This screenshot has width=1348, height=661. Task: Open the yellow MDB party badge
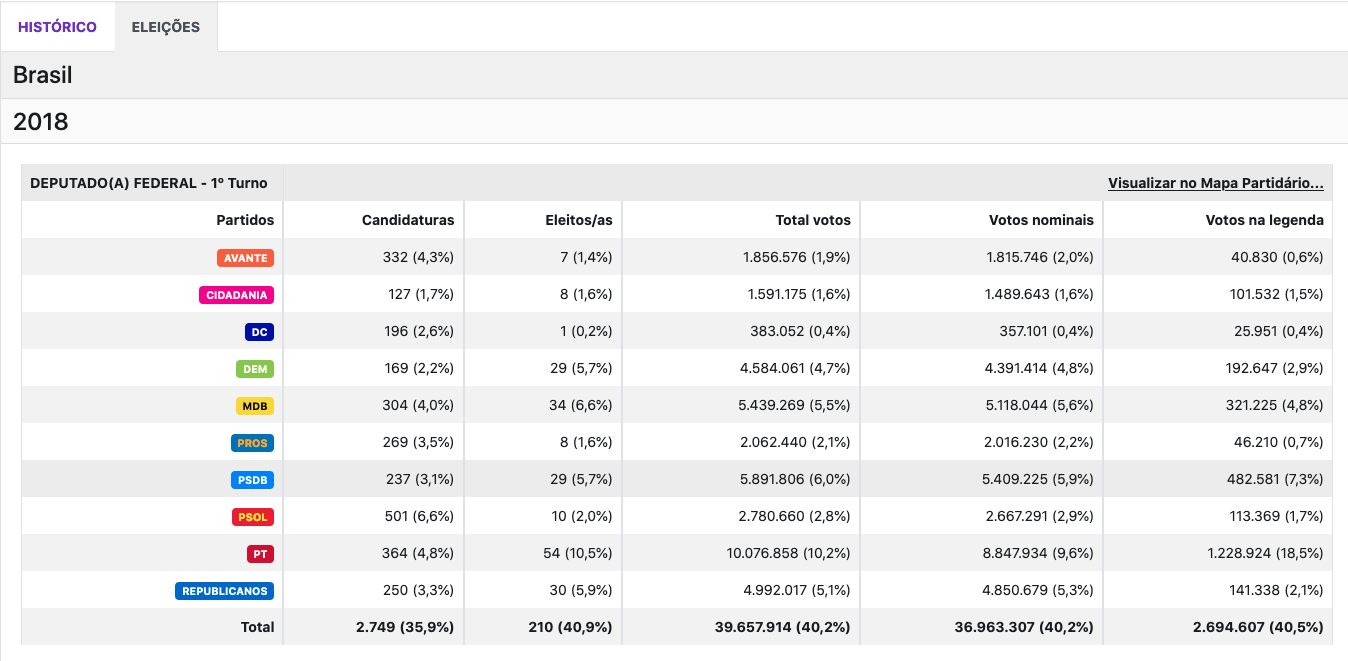click(x=255, y=406)
